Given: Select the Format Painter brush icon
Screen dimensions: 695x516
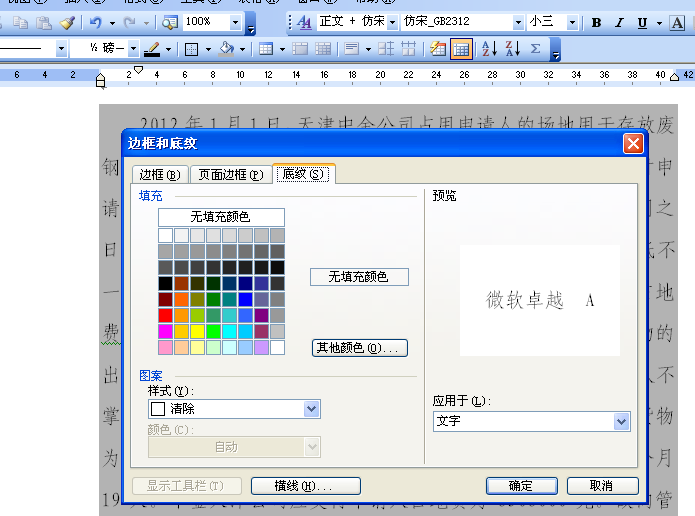Looking at the screenshot, I should [67, 22].
